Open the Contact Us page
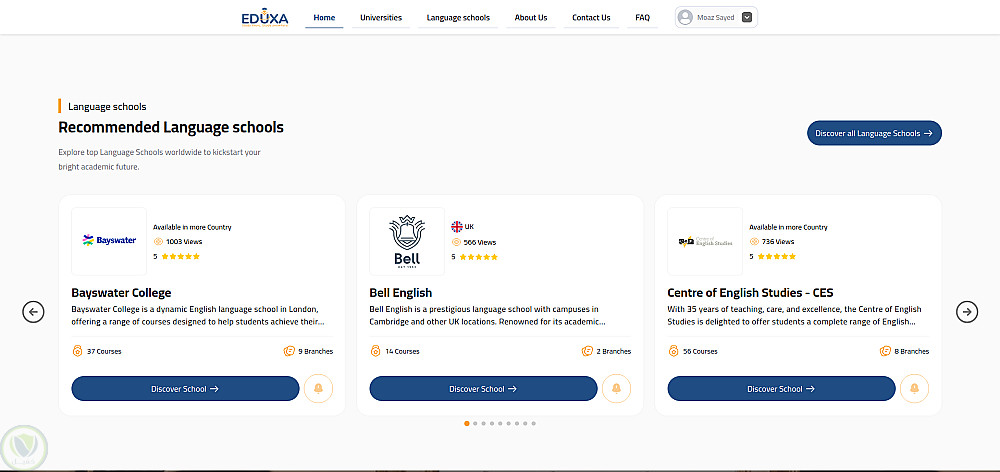The width and height of the screenshot is (1000, 472). pos(591,17)
